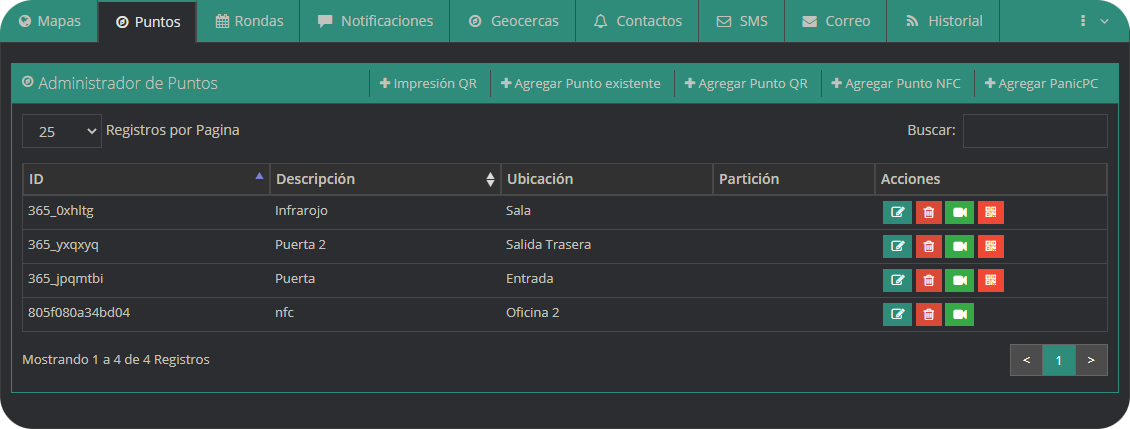Show QR code for Puerta 2

coord(991,246)
